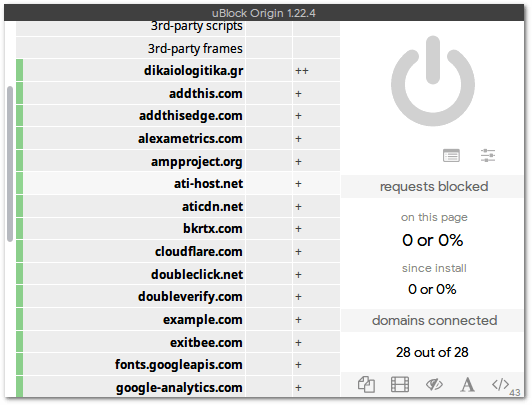
Task: Click local rule cell for google-analytics.com
Action: [316, 386]
